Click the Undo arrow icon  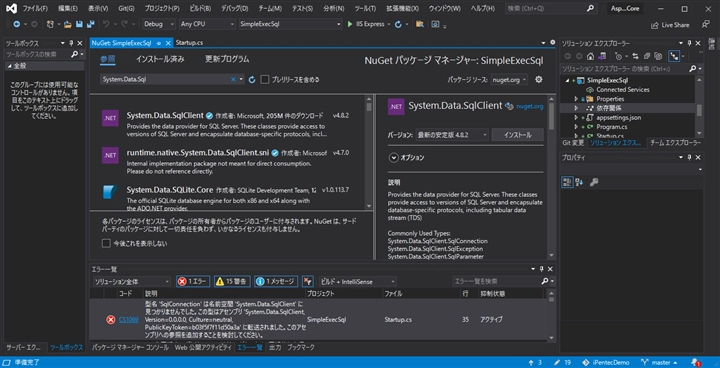tap(106, 24)
